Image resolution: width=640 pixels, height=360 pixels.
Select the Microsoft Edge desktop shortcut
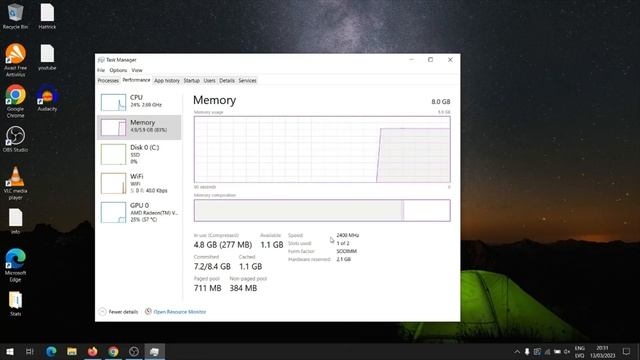16,265
